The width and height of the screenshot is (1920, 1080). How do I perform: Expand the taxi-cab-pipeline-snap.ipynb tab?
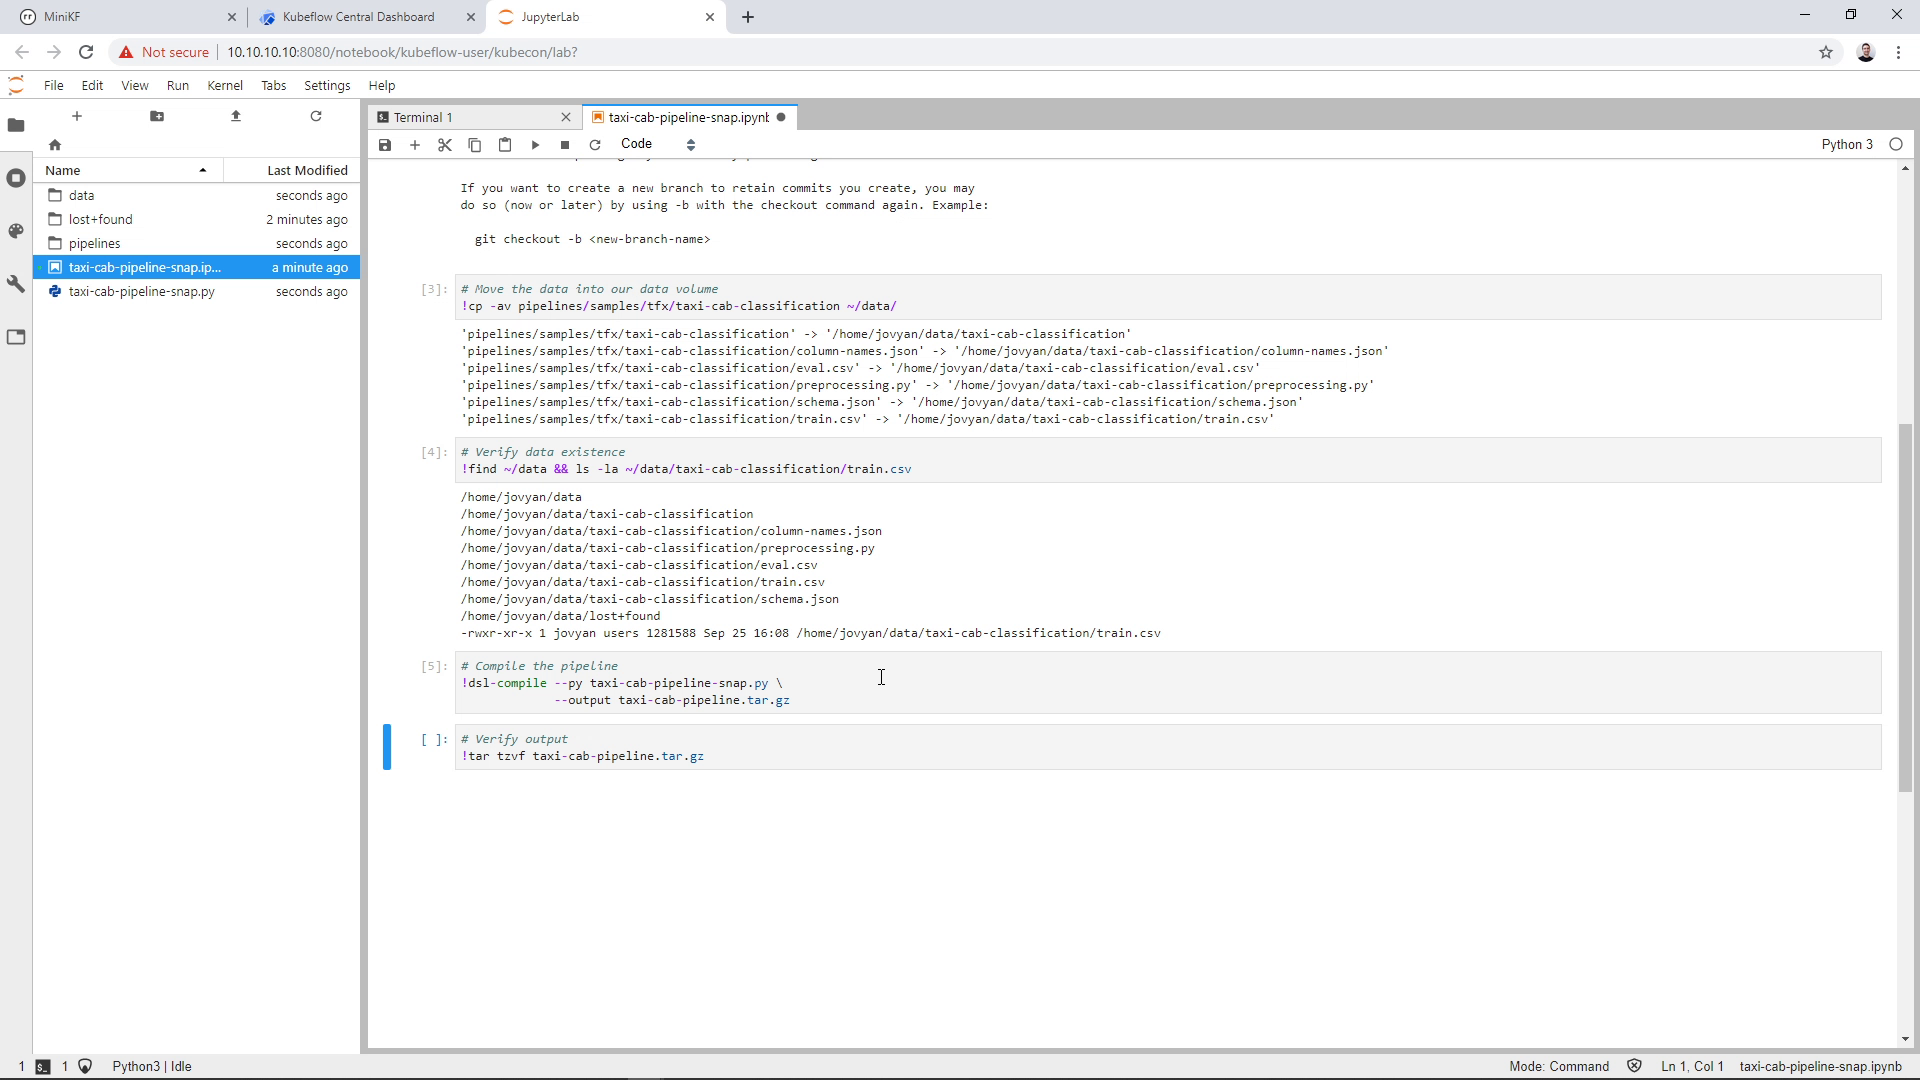tap(686, 117)
